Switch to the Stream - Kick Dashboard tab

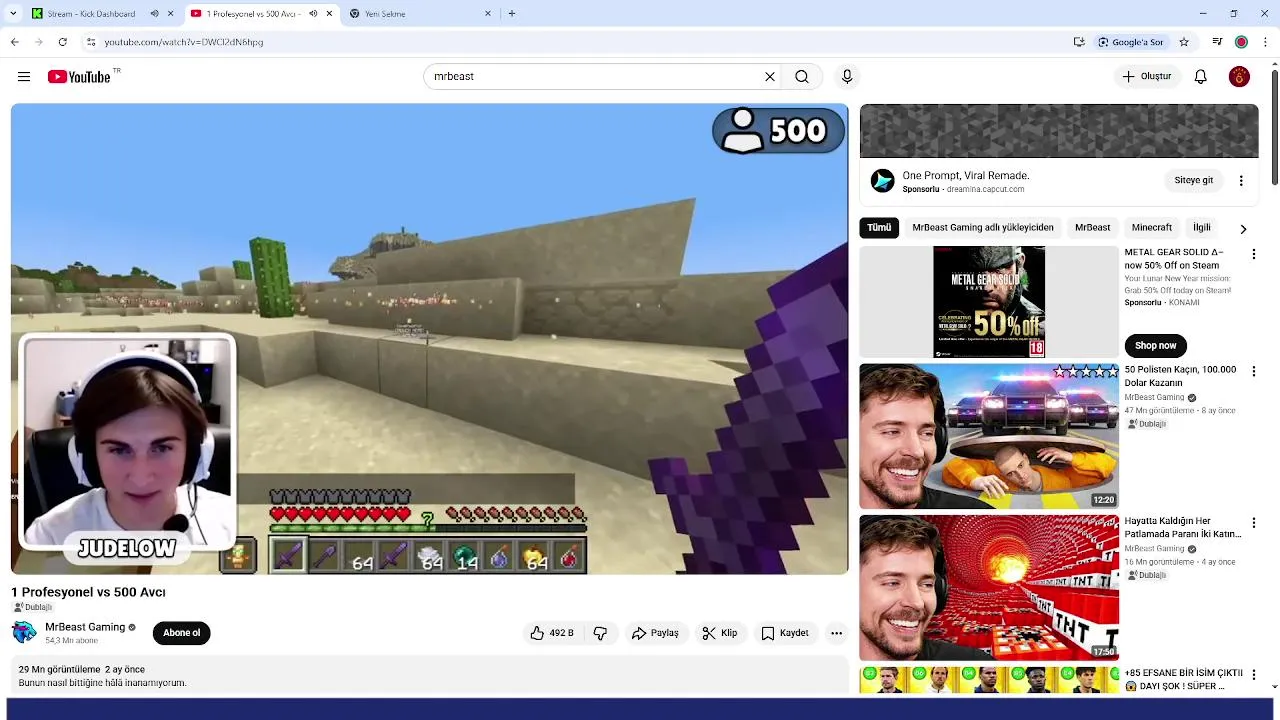pos(90,14)
